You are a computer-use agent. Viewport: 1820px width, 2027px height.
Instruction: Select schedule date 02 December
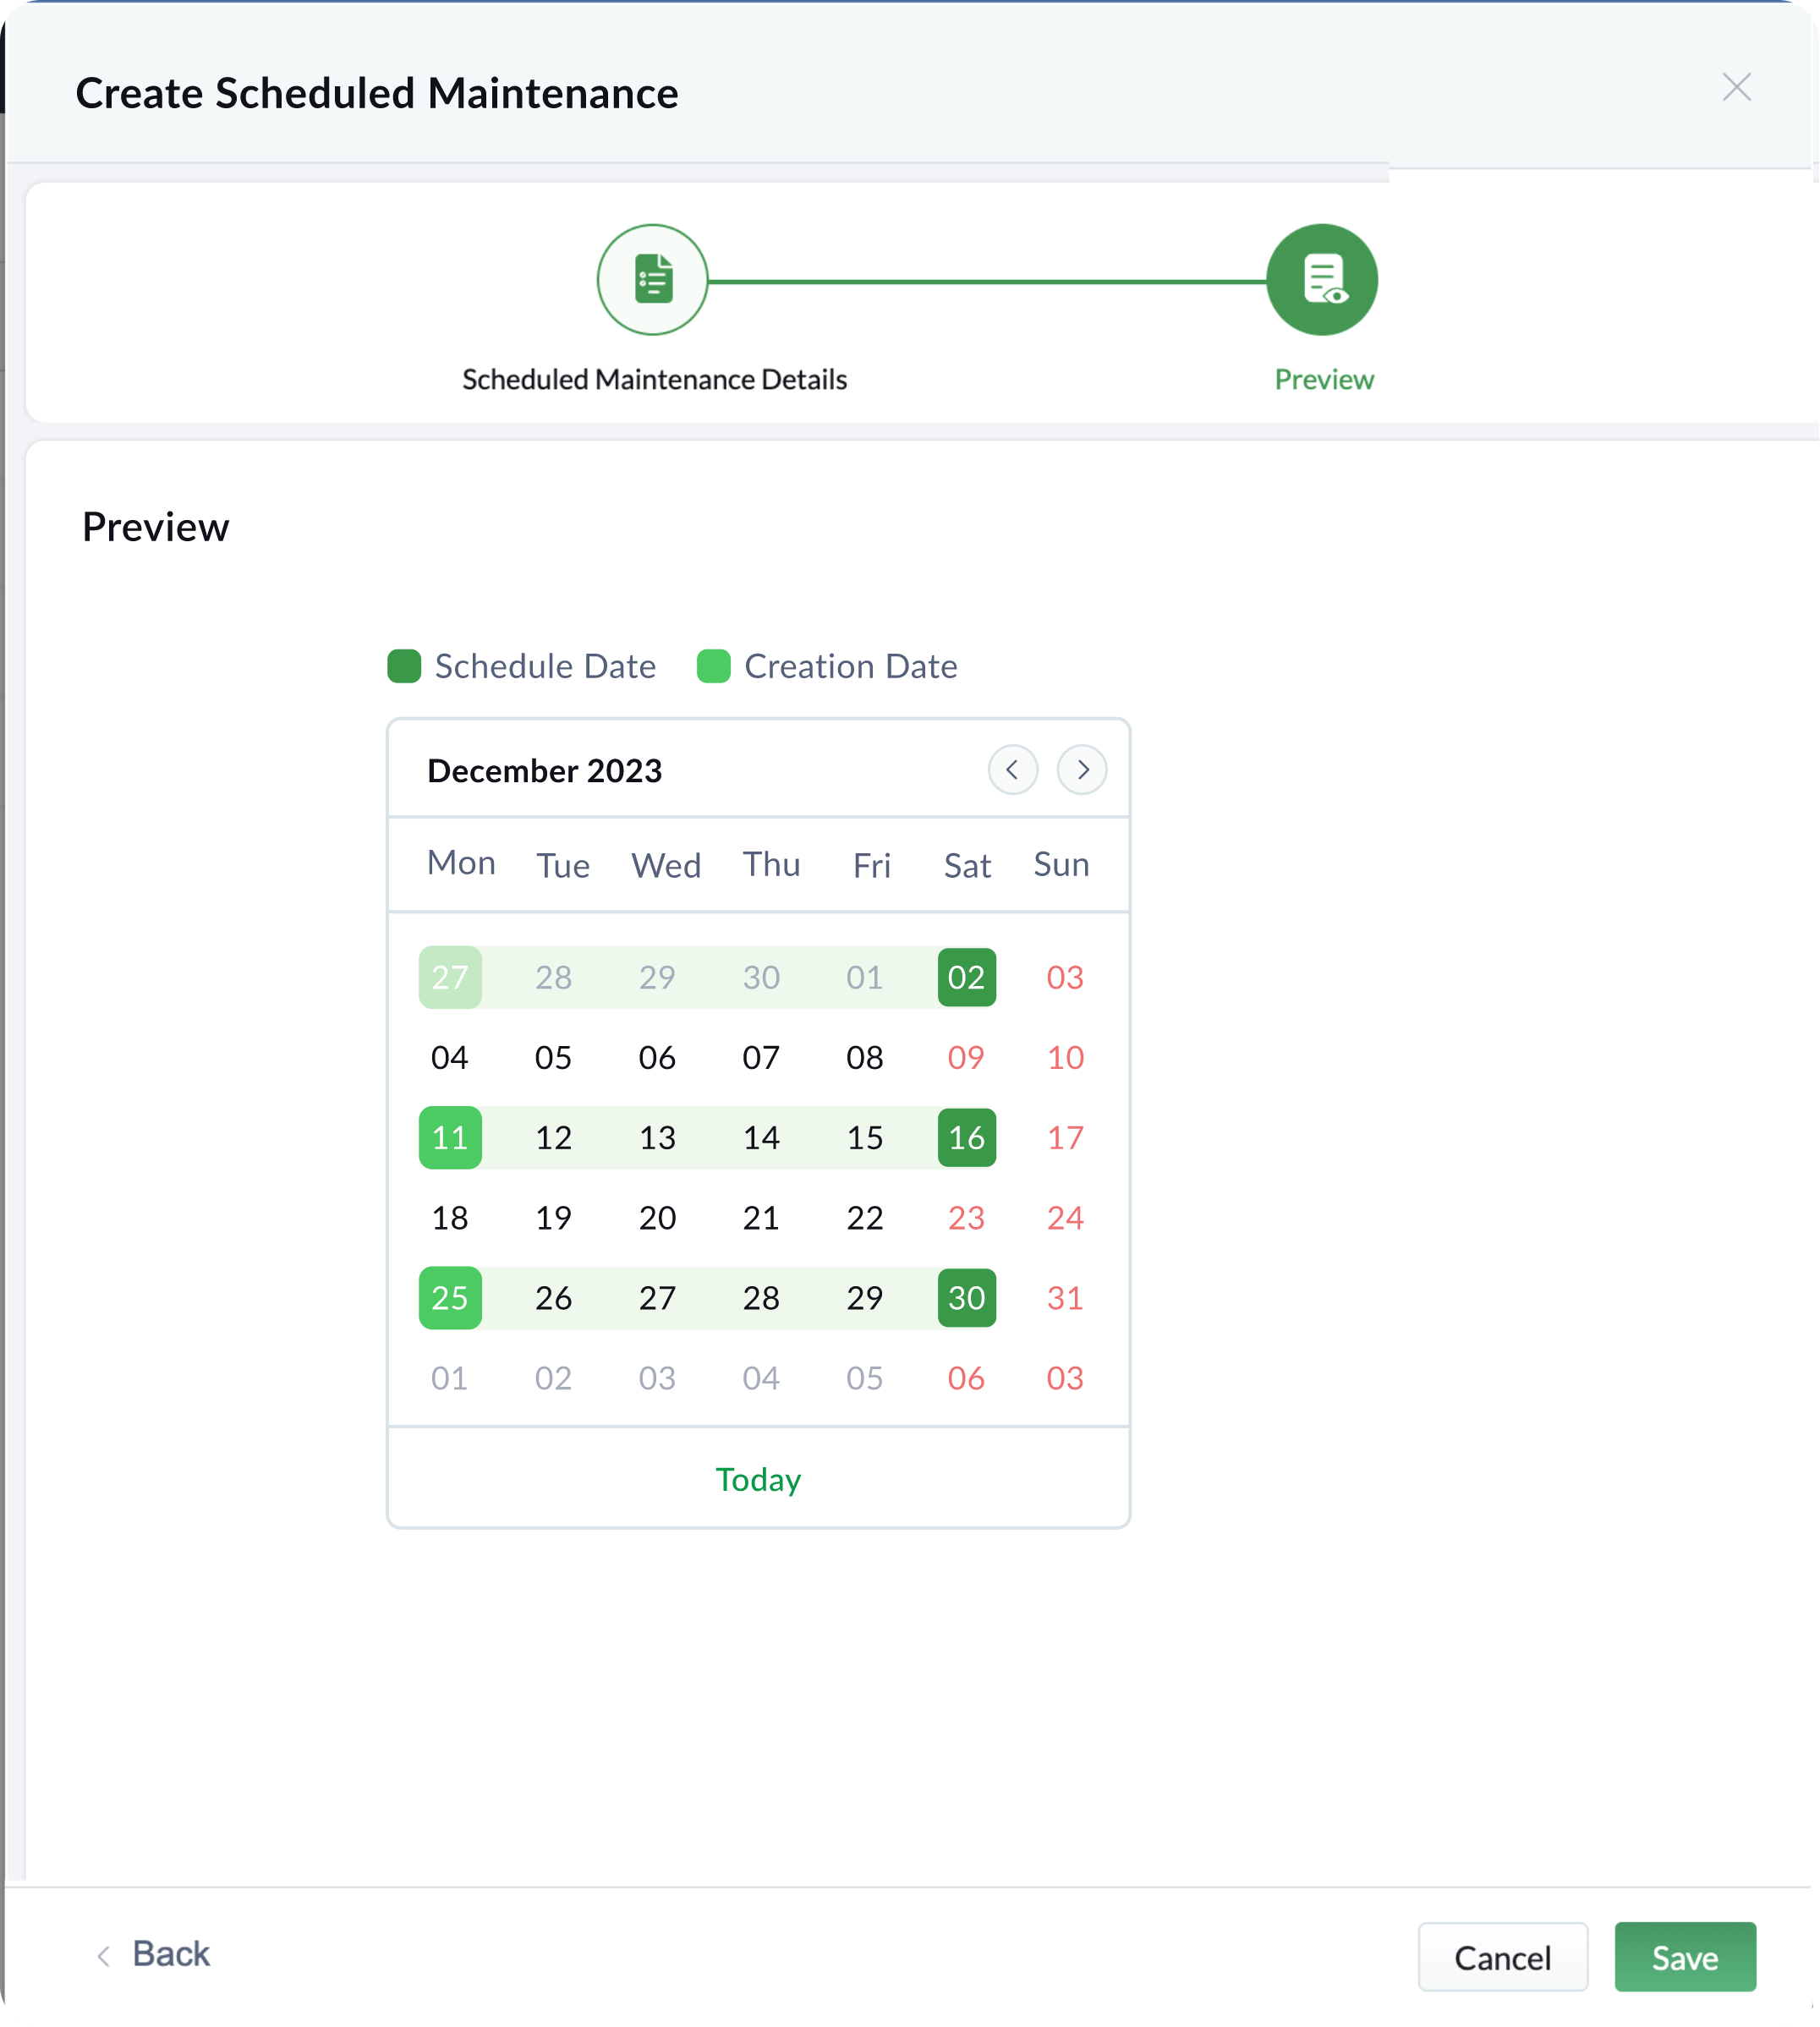pos(966,977)
